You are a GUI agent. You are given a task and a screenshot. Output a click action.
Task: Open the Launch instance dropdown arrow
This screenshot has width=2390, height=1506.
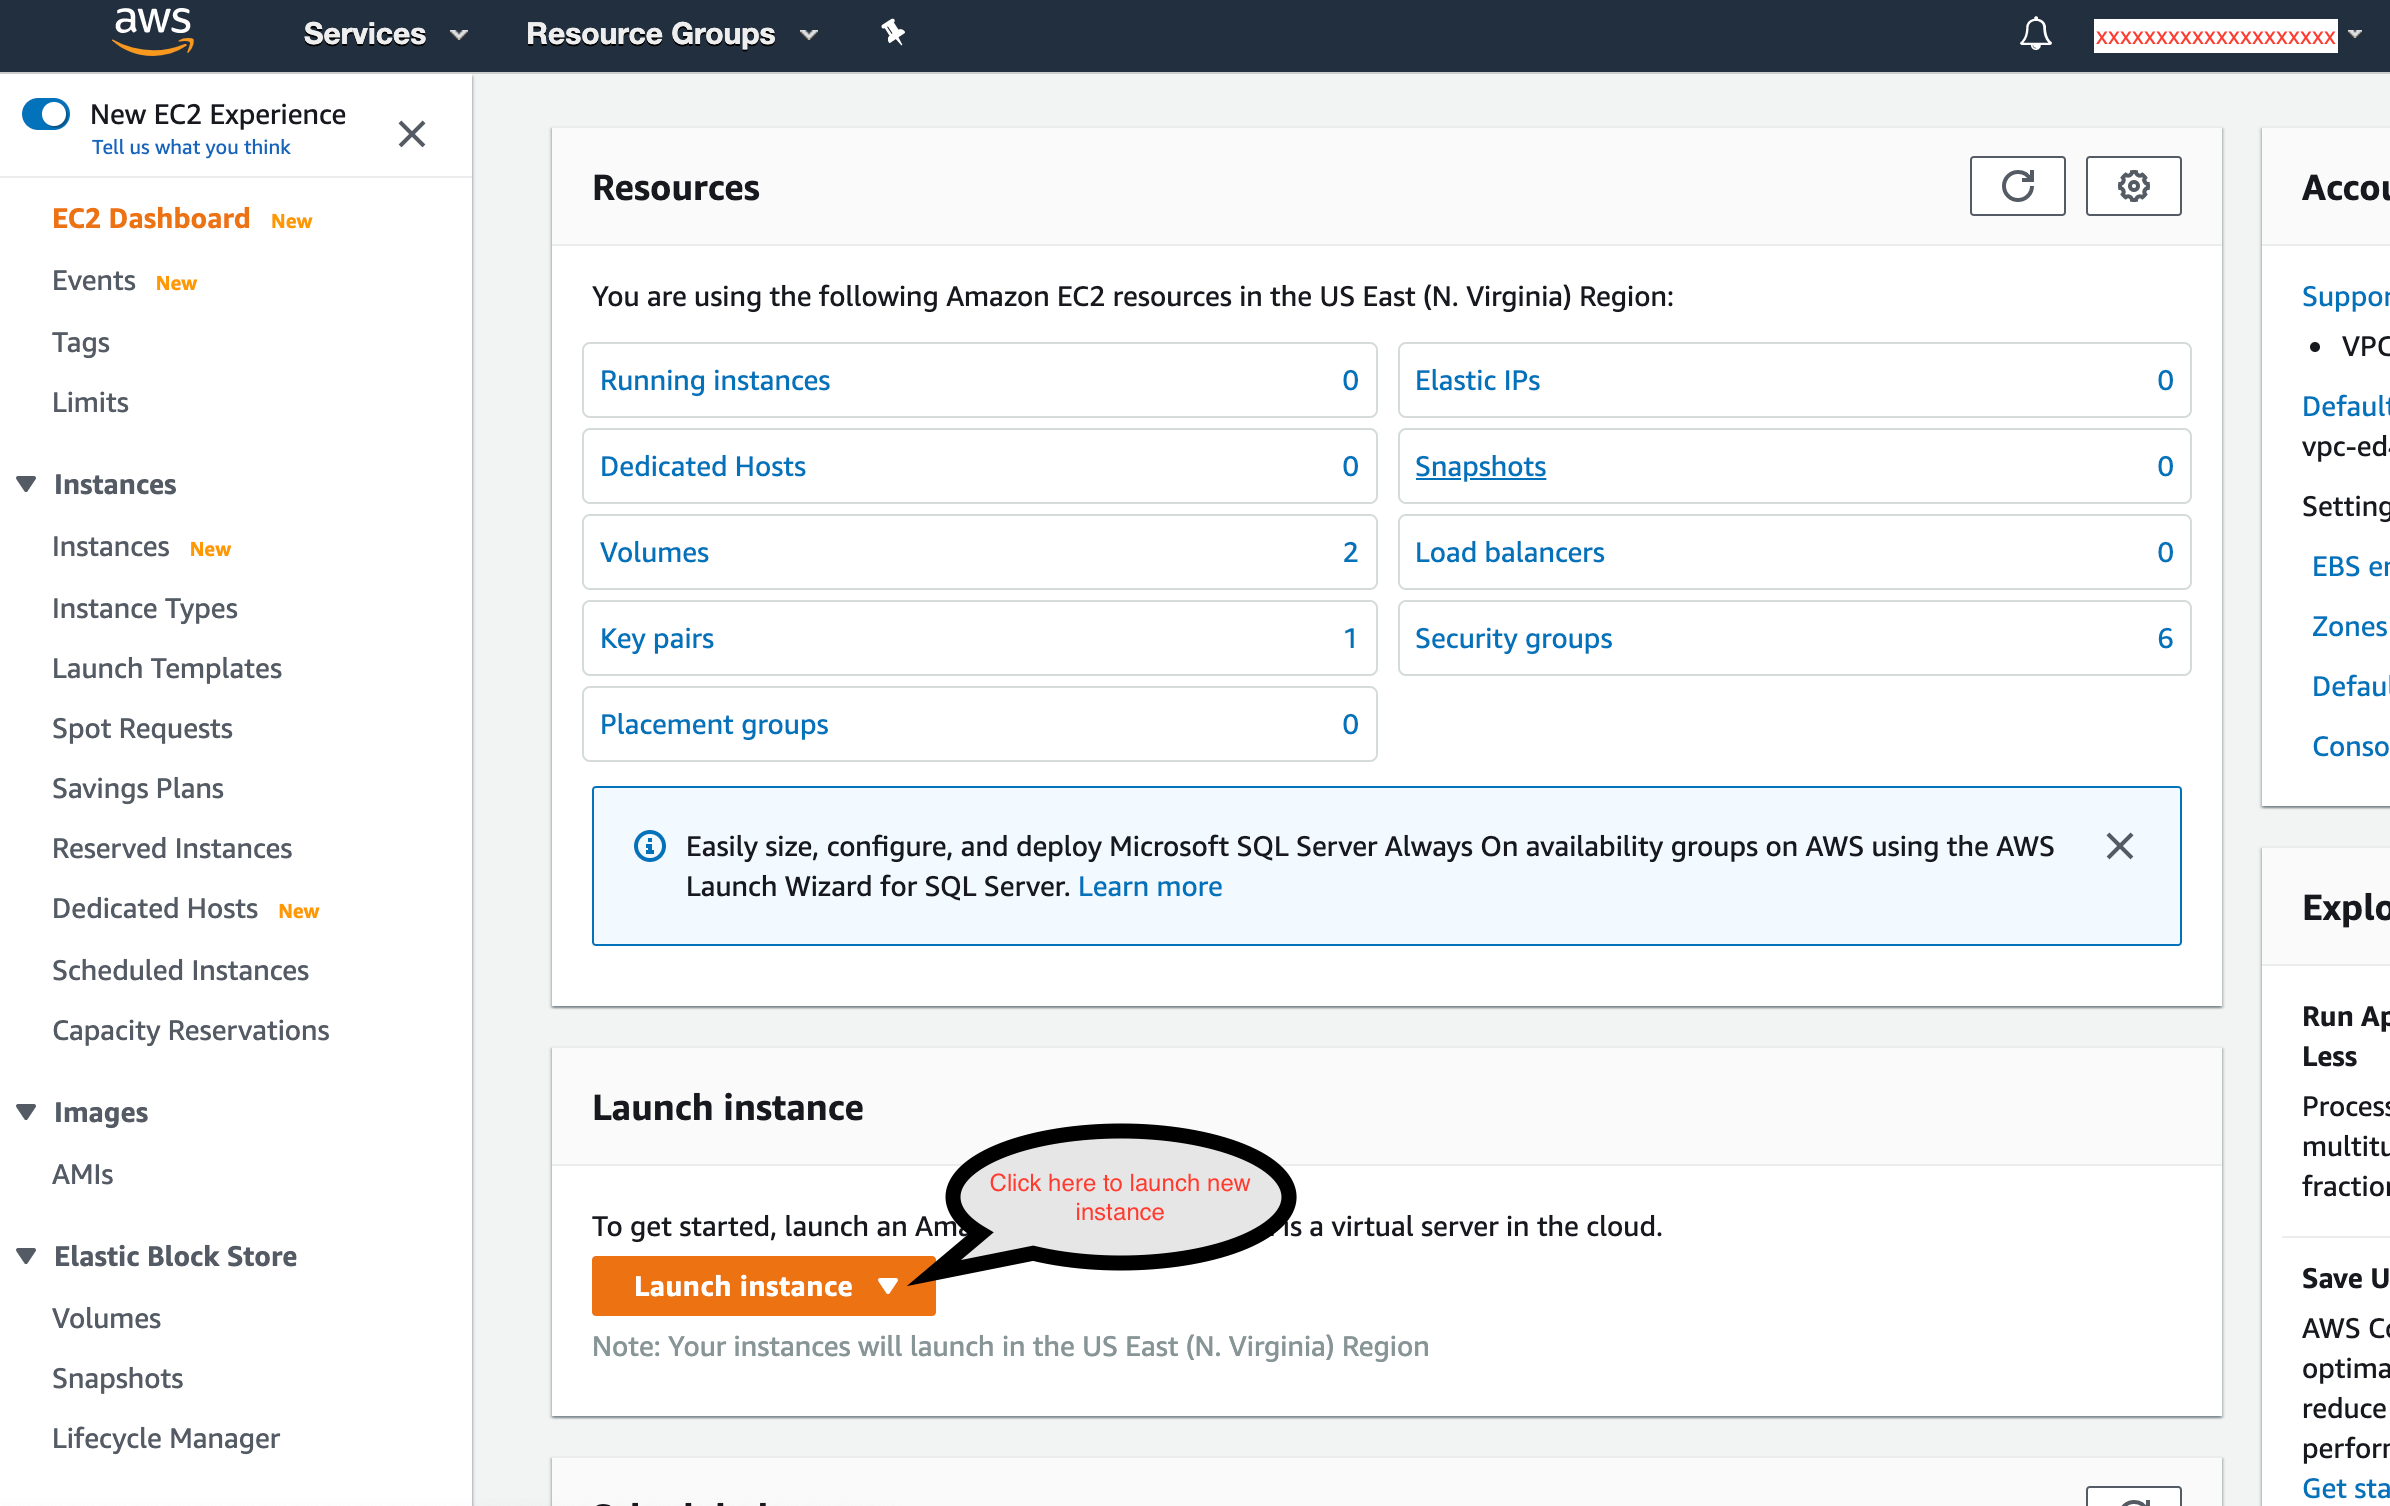click(888, 1286)
